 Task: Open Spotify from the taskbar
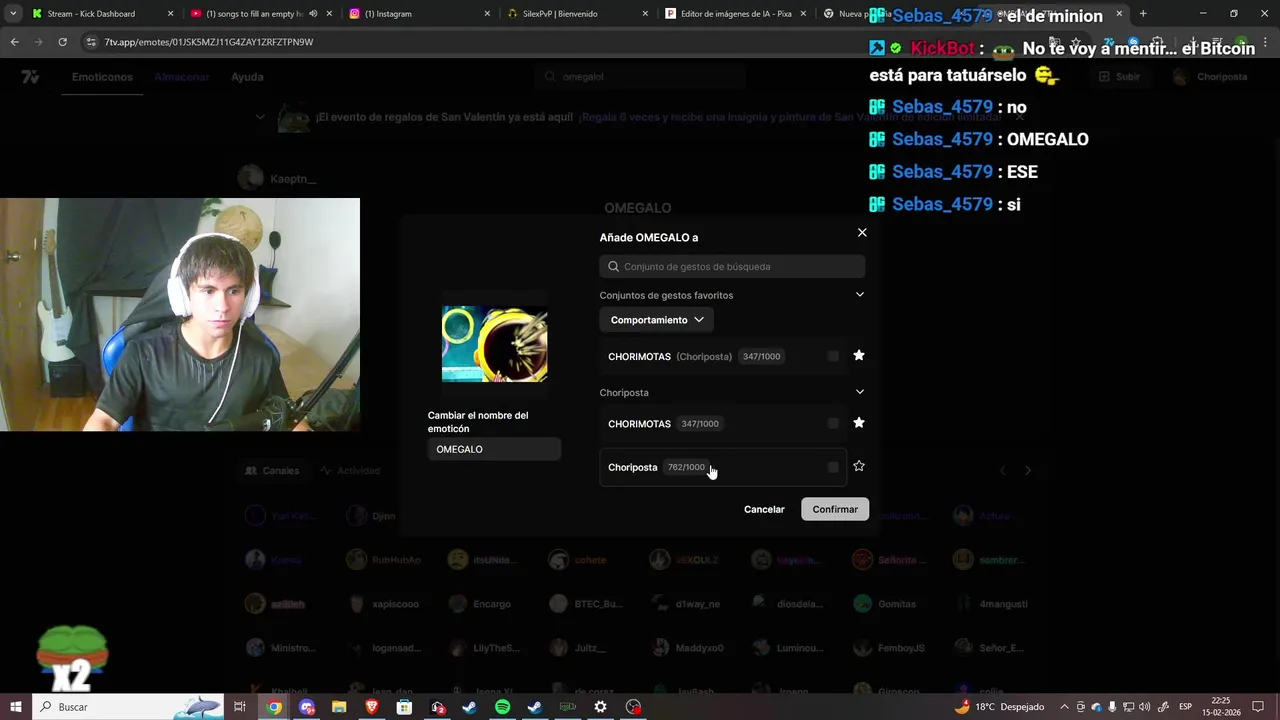coord(502,707)
